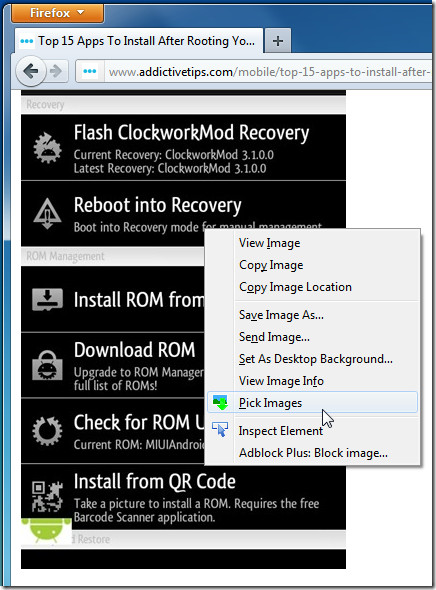
Task: Click the QR code icon
Action: [x=47, y=496]
